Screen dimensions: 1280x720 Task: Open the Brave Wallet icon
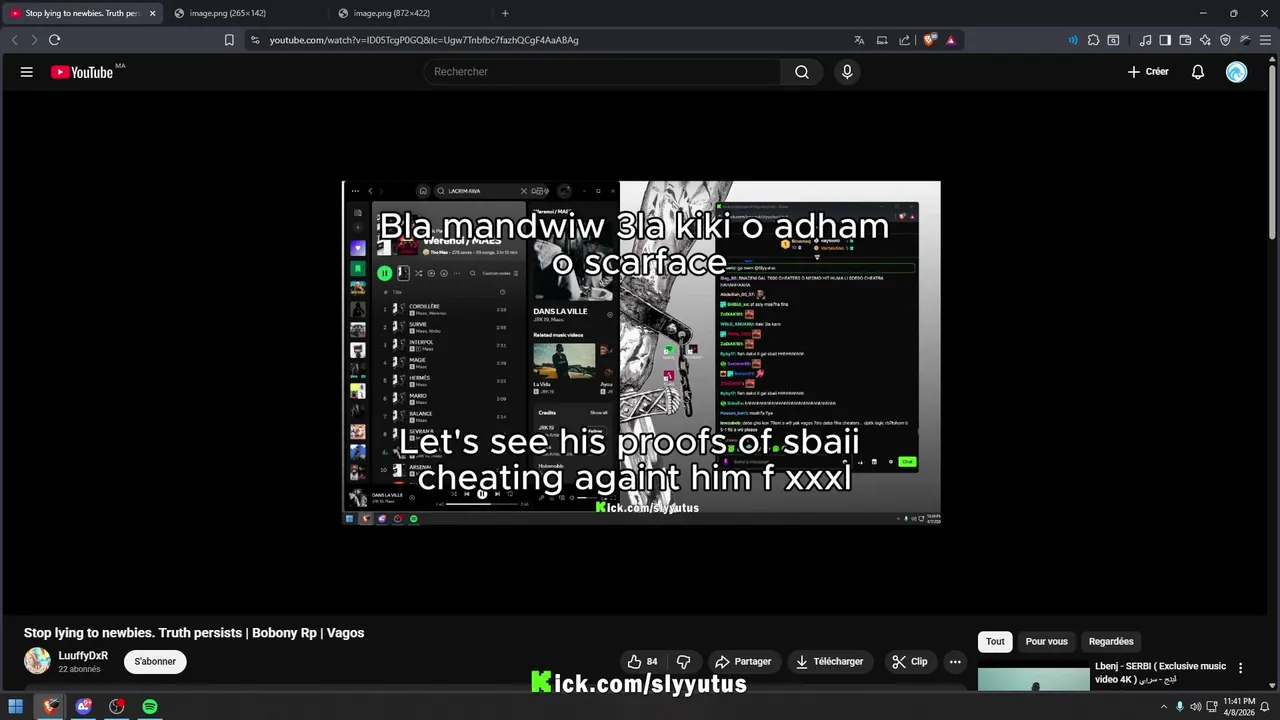(x=1185, y=40)
